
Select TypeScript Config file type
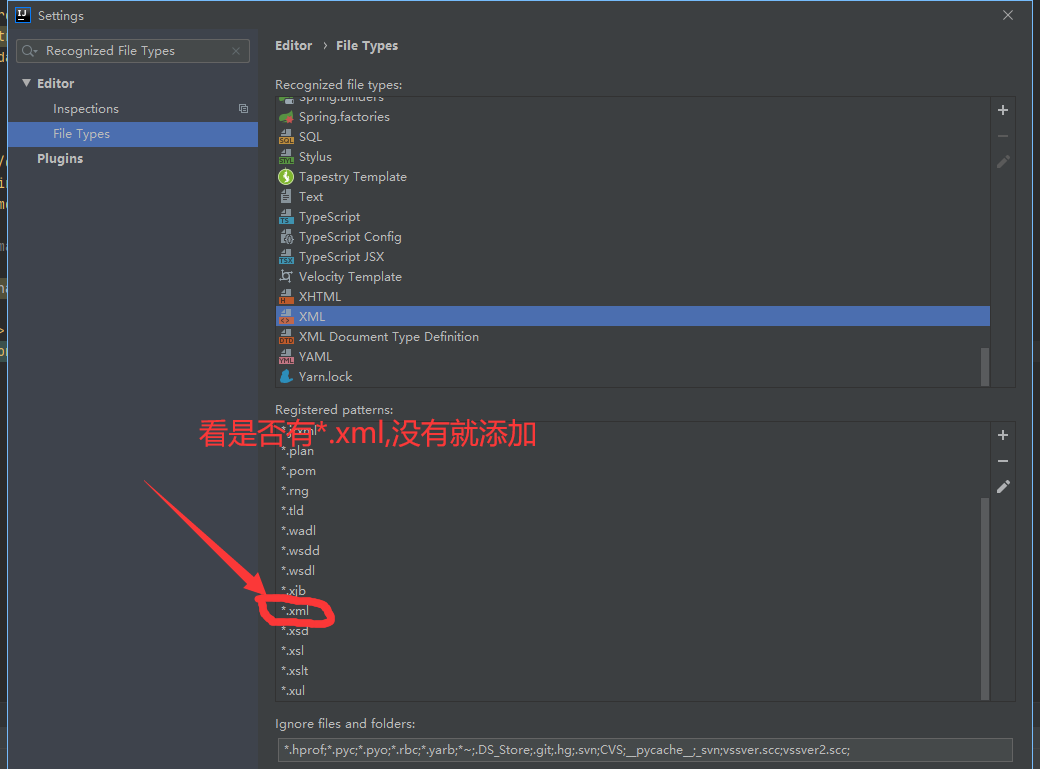tap(633, 237)
